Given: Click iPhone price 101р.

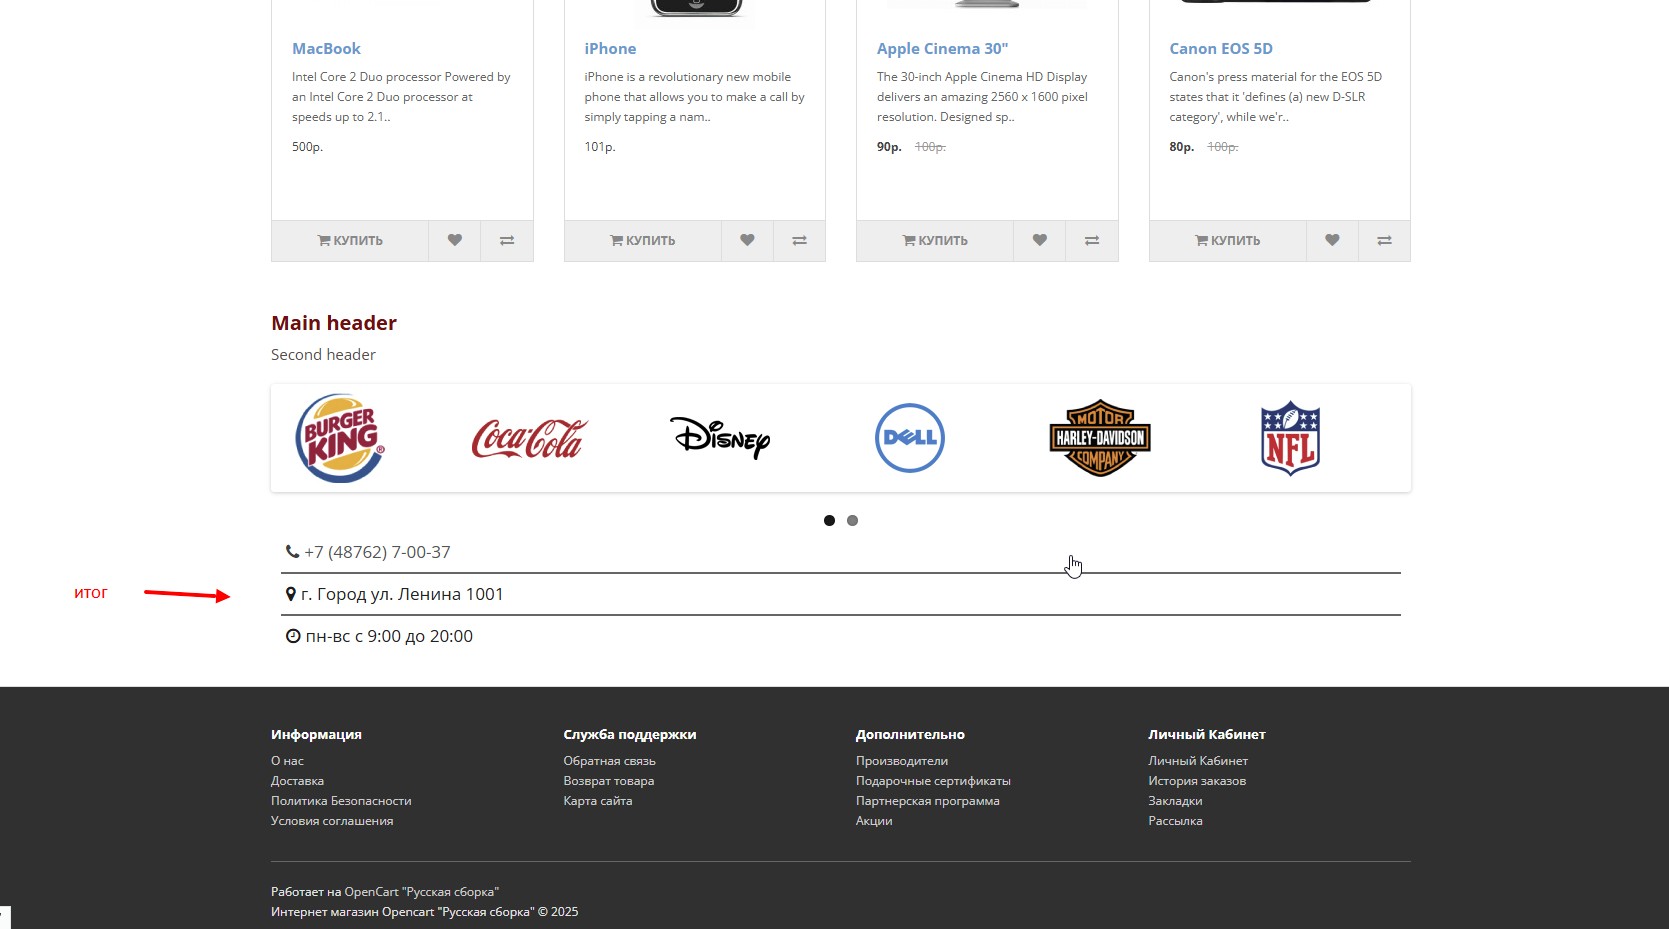Looking at the screenshot, I should tap(600, 147).
